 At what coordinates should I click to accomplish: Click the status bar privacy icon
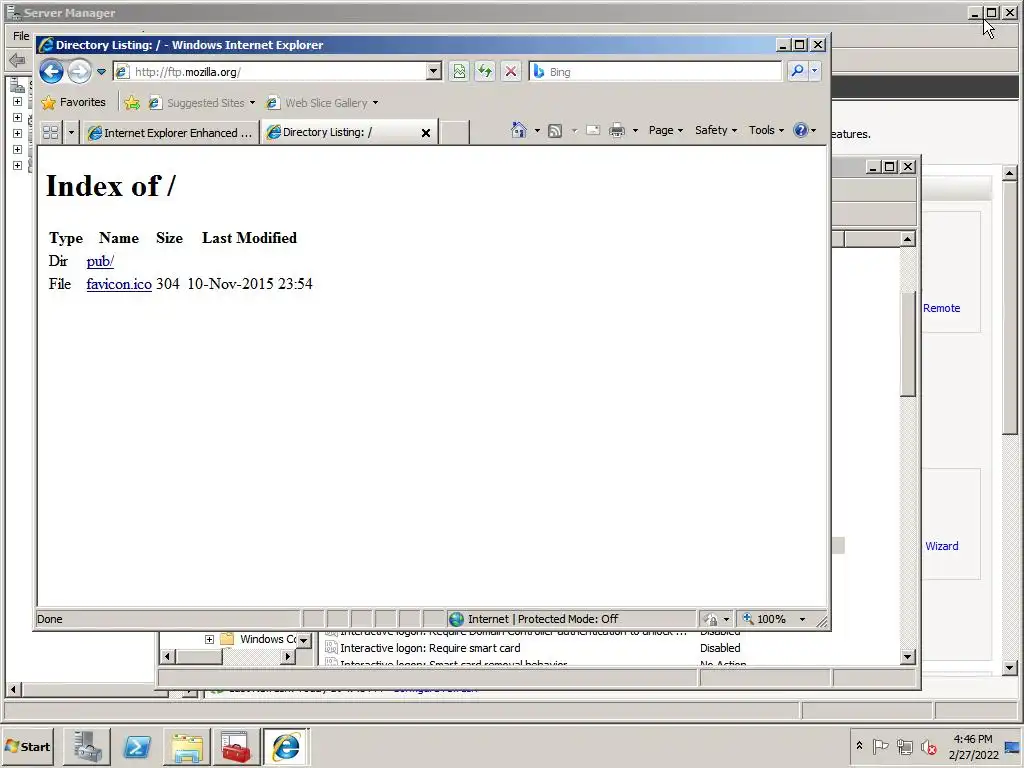click(716, 619)
